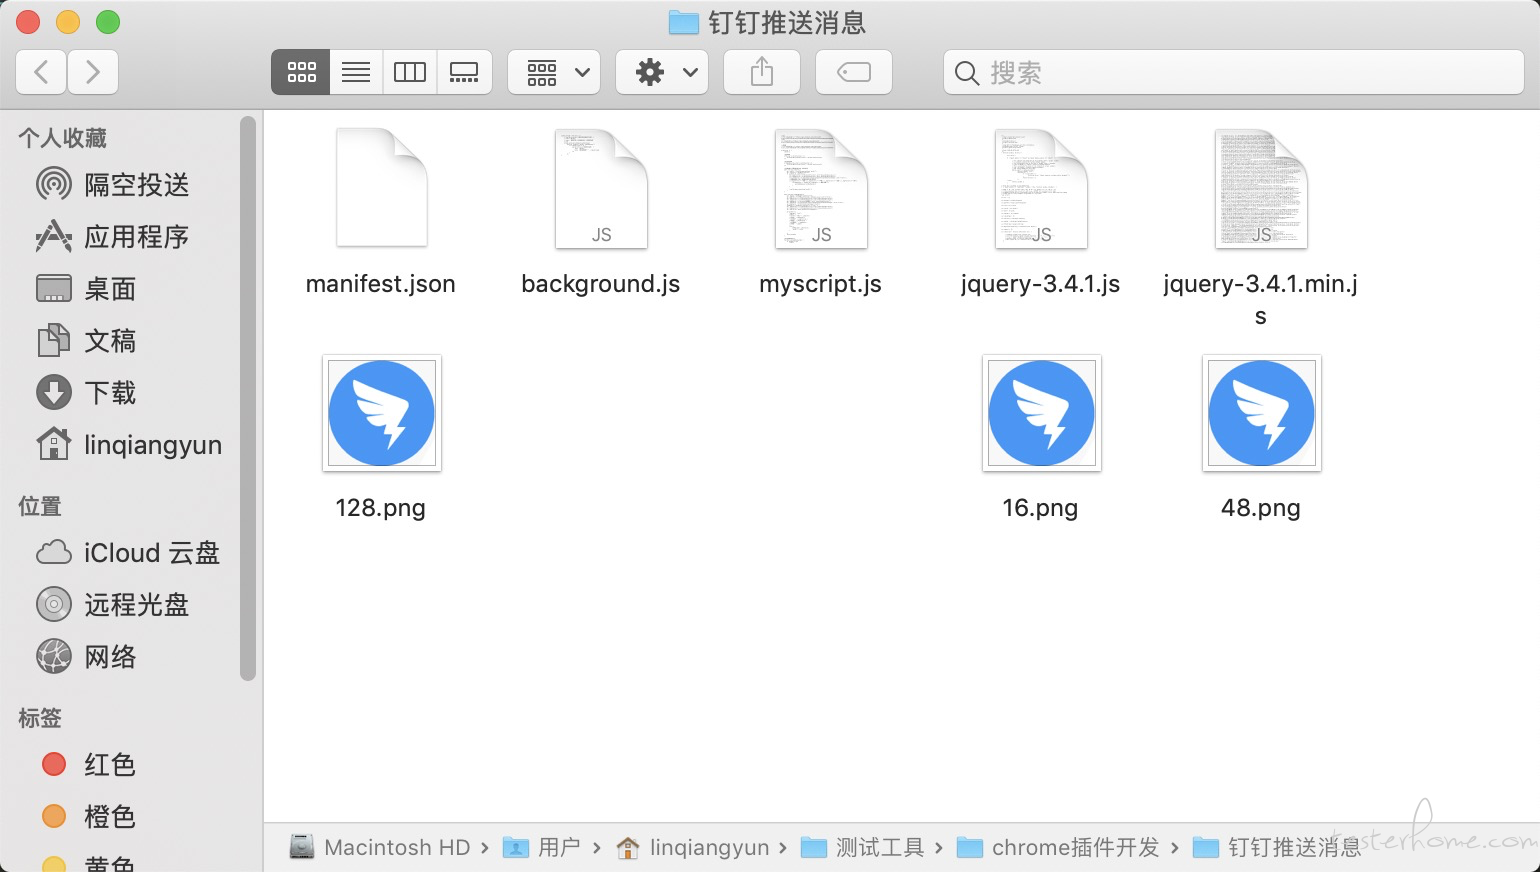Open the gear action menu

(x=662, y=72)
